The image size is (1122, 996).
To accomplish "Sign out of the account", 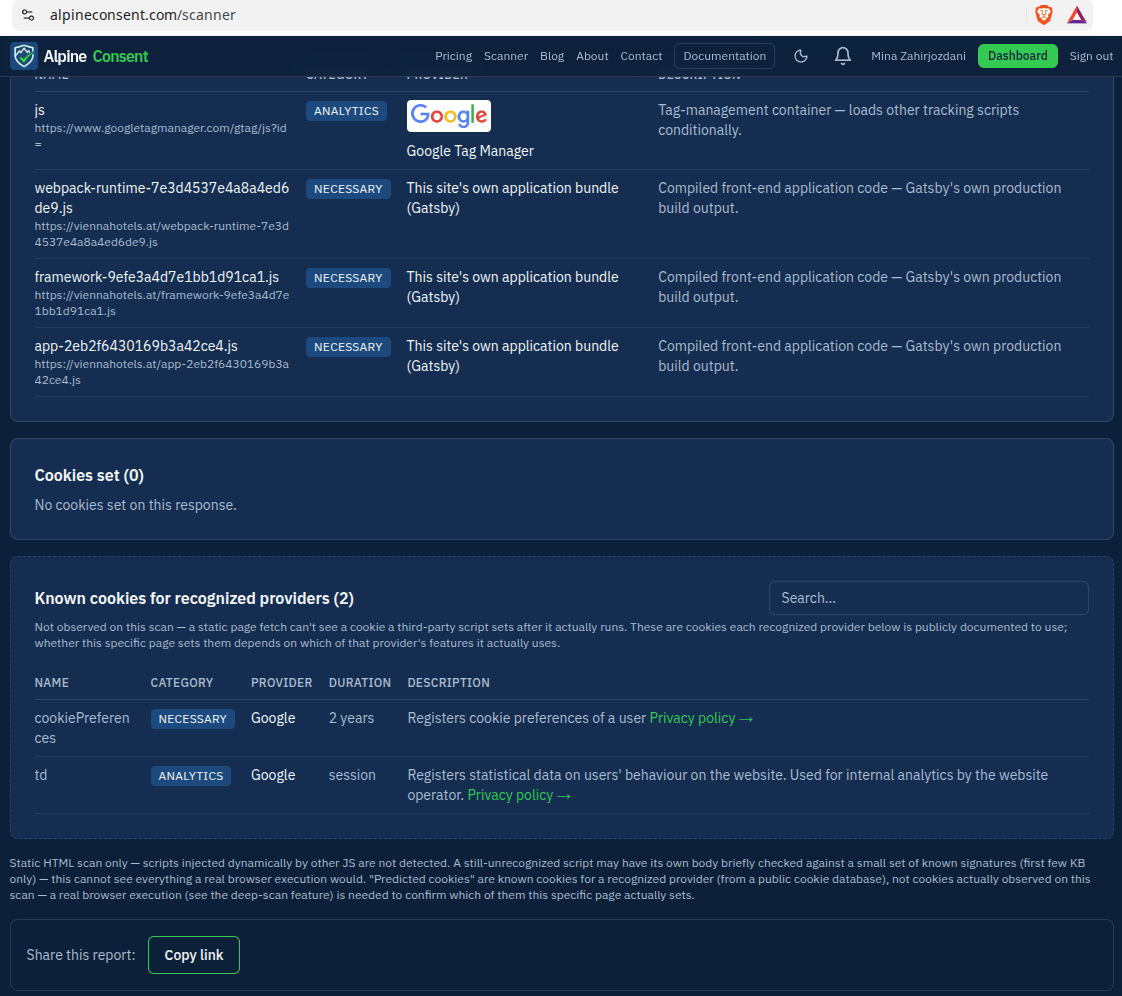I will pos(1091,56).
